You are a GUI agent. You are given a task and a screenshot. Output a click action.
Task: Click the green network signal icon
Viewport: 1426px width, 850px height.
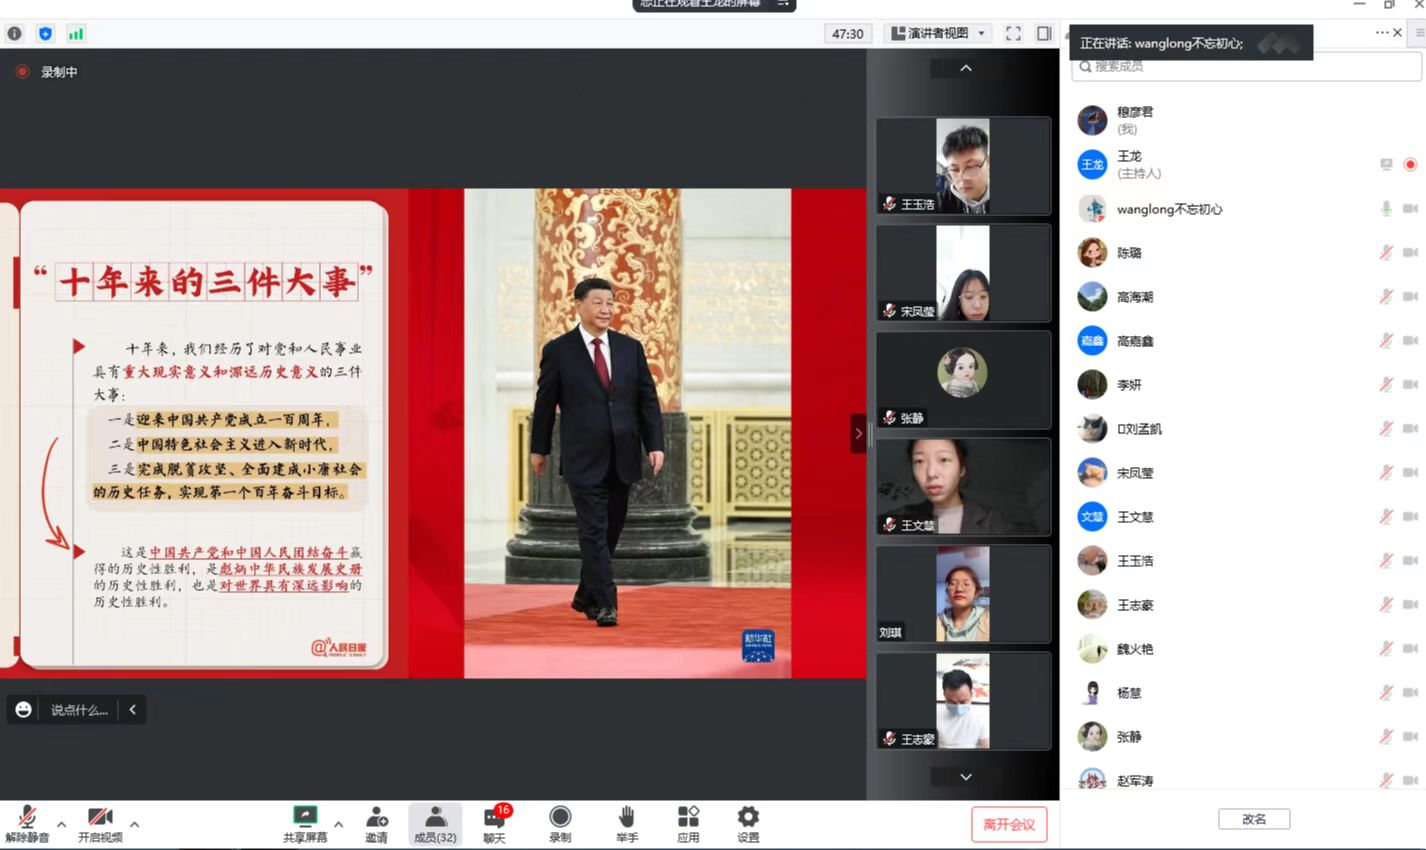[76, 34]
